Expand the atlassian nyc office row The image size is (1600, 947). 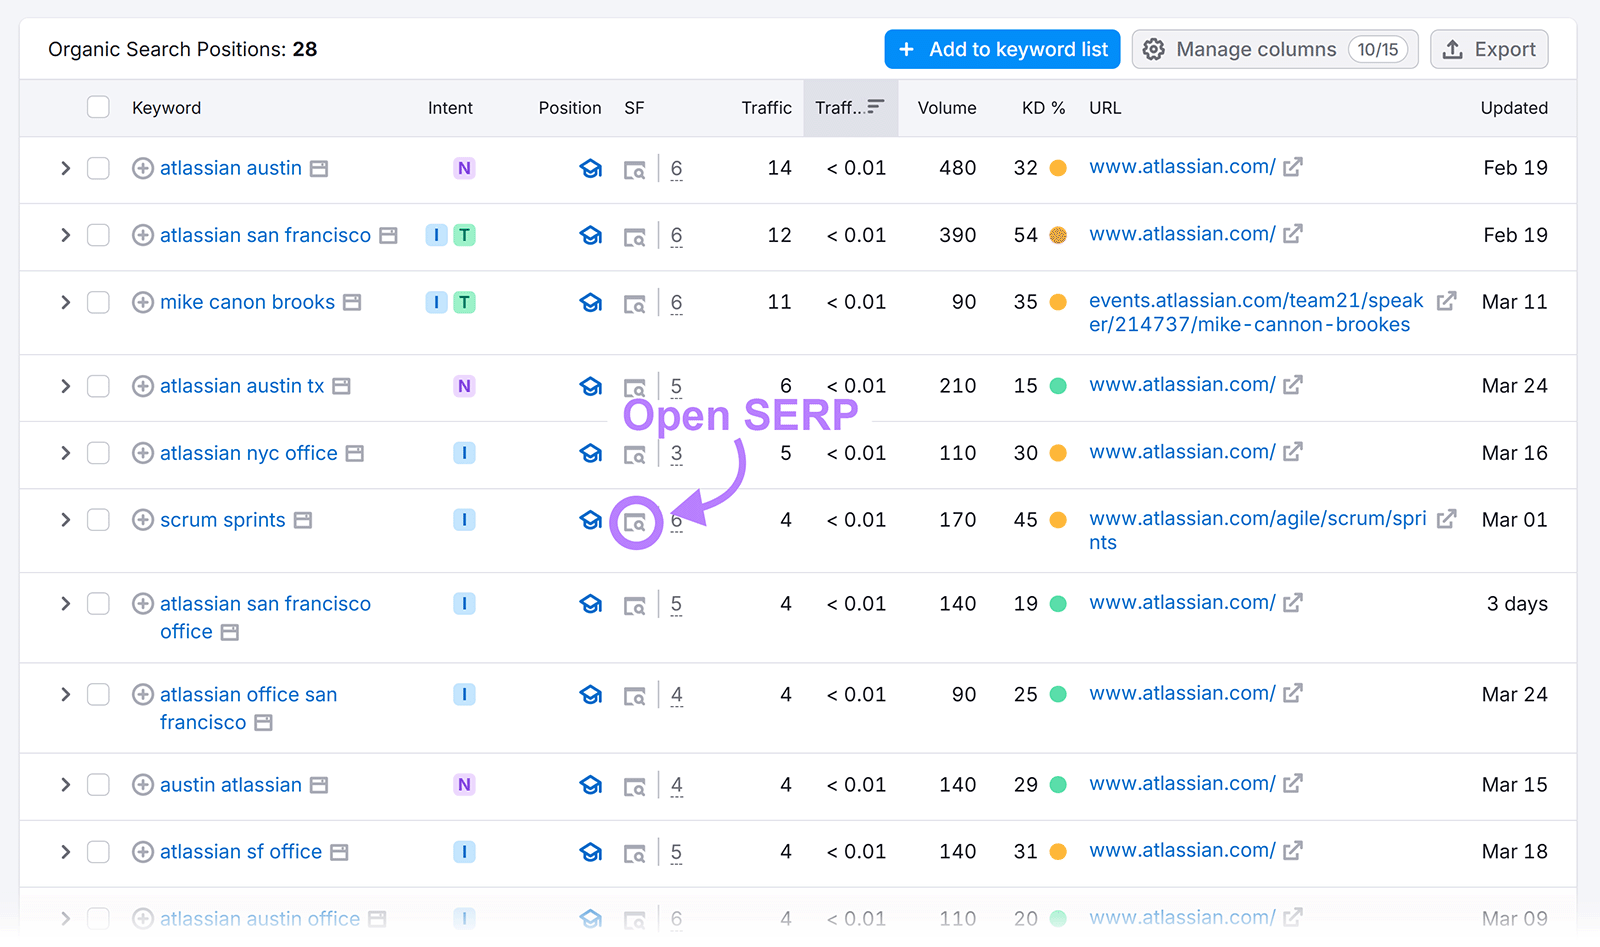point(65,453)
